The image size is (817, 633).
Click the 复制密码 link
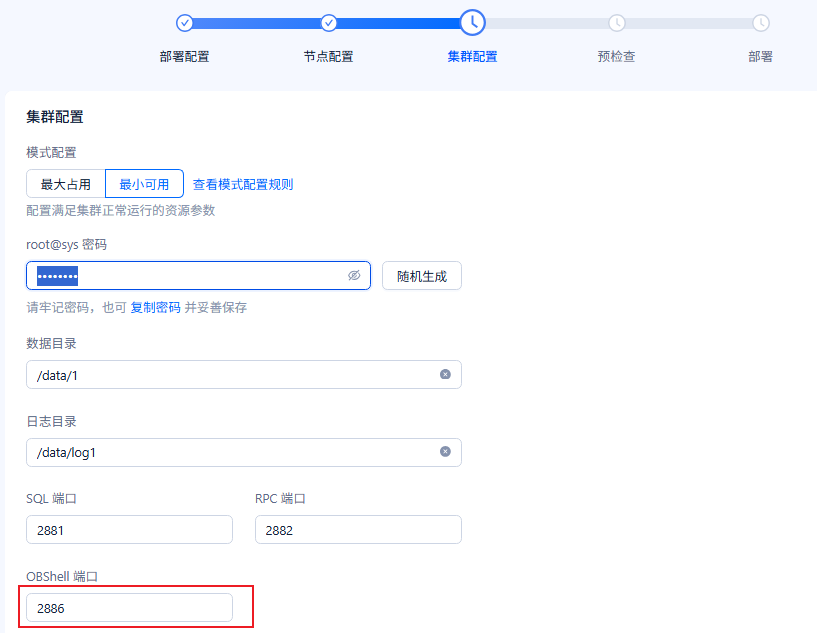click(x=155, y=307)
